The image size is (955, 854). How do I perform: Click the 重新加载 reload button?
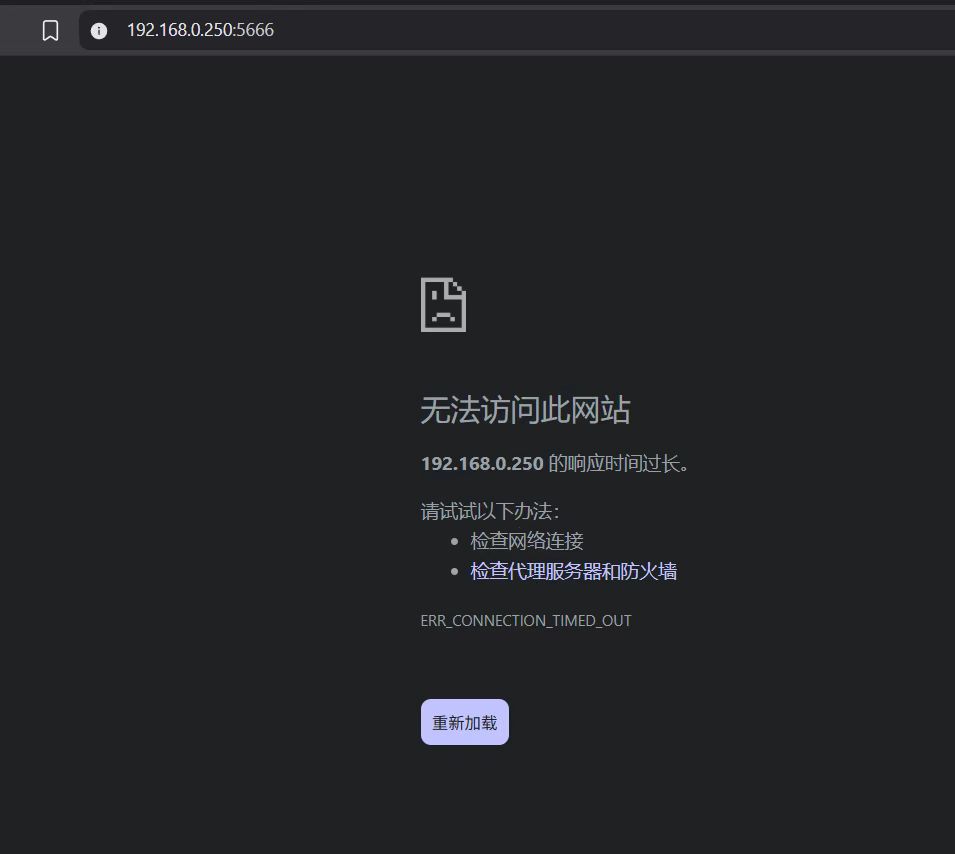(x=465, y=722)
